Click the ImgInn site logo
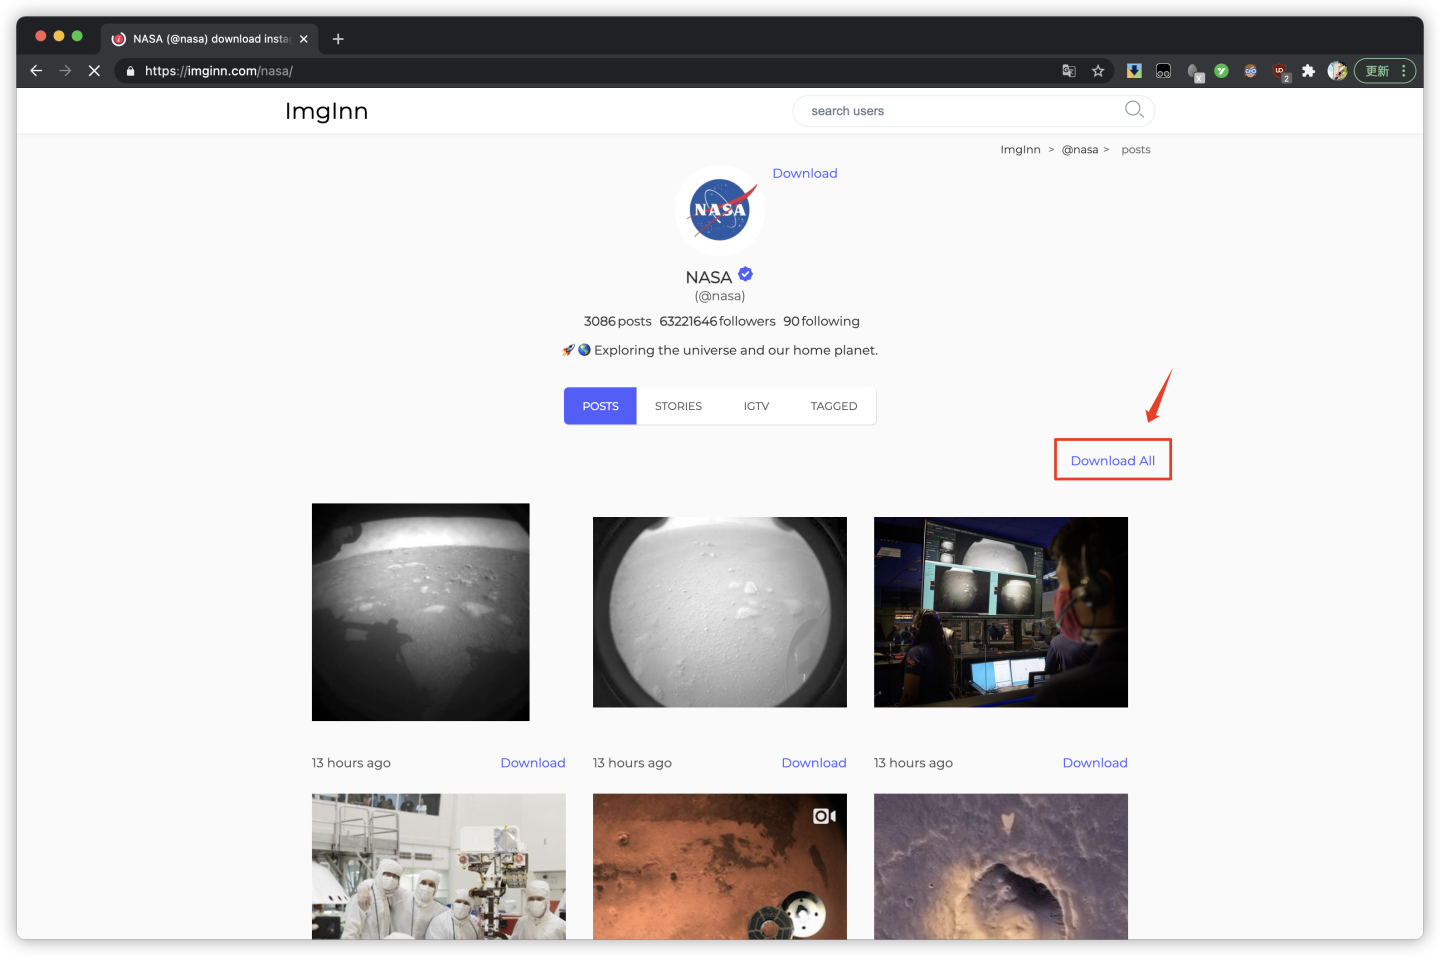The height and width of the screenshot is (956, 1440). pyautogui.click(x=327, y=111)
